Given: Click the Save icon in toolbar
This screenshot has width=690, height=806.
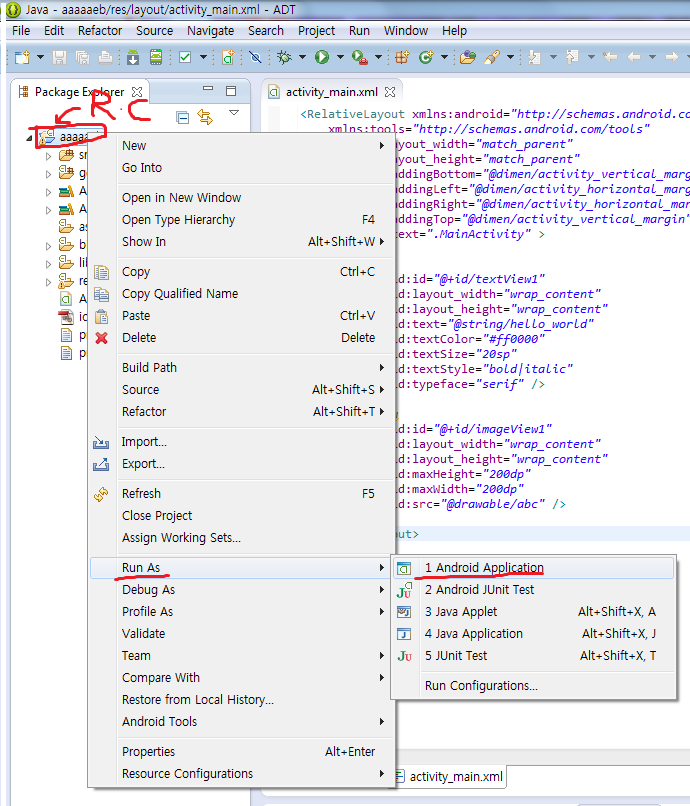Looking at the screenshot, I should point(59,58).
